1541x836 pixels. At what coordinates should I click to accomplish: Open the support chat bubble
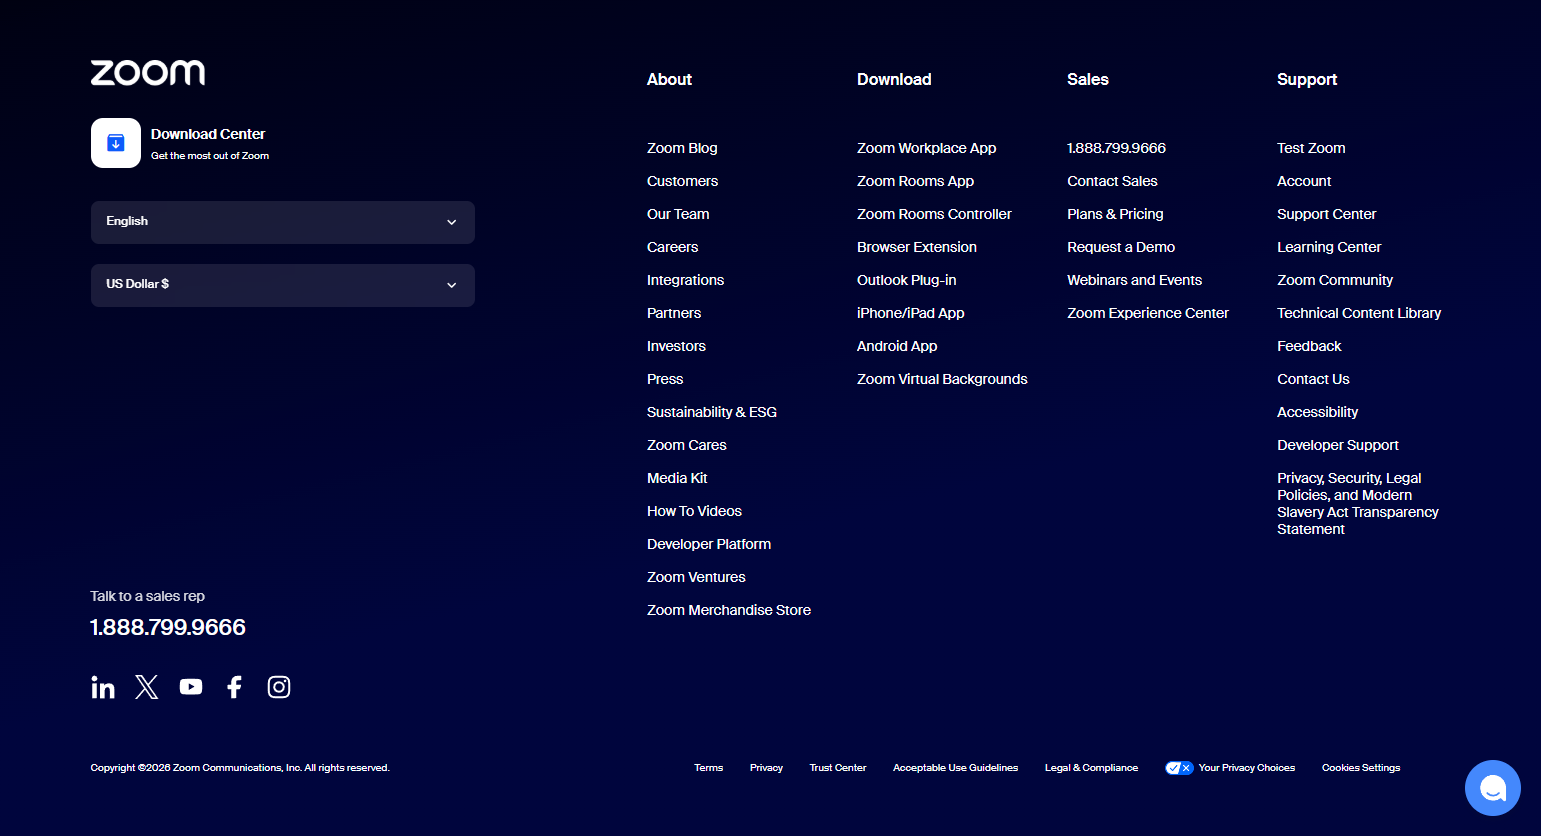[x=1492, y=788]
